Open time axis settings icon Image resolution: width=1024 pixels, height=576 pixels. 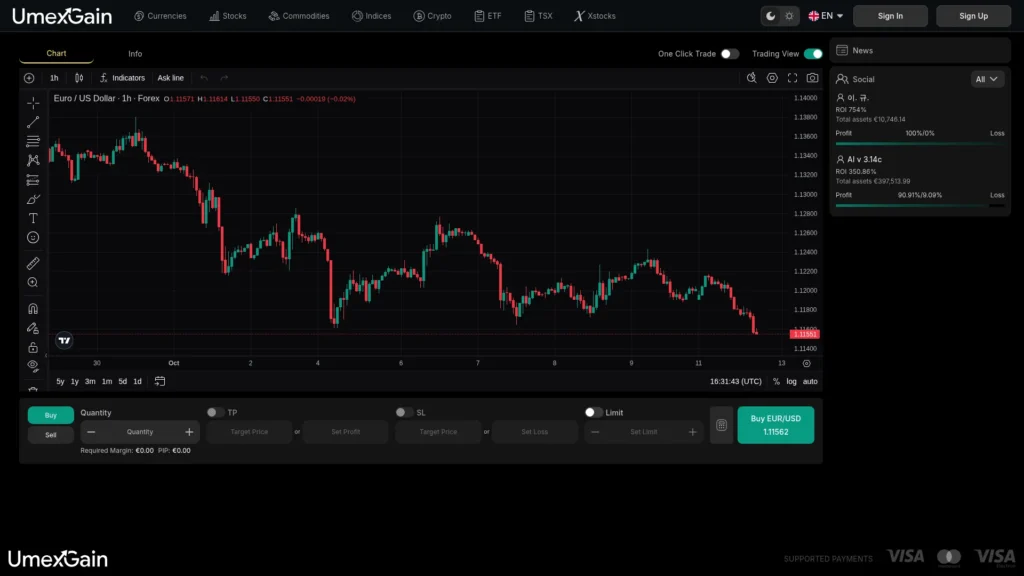[807, 363]
